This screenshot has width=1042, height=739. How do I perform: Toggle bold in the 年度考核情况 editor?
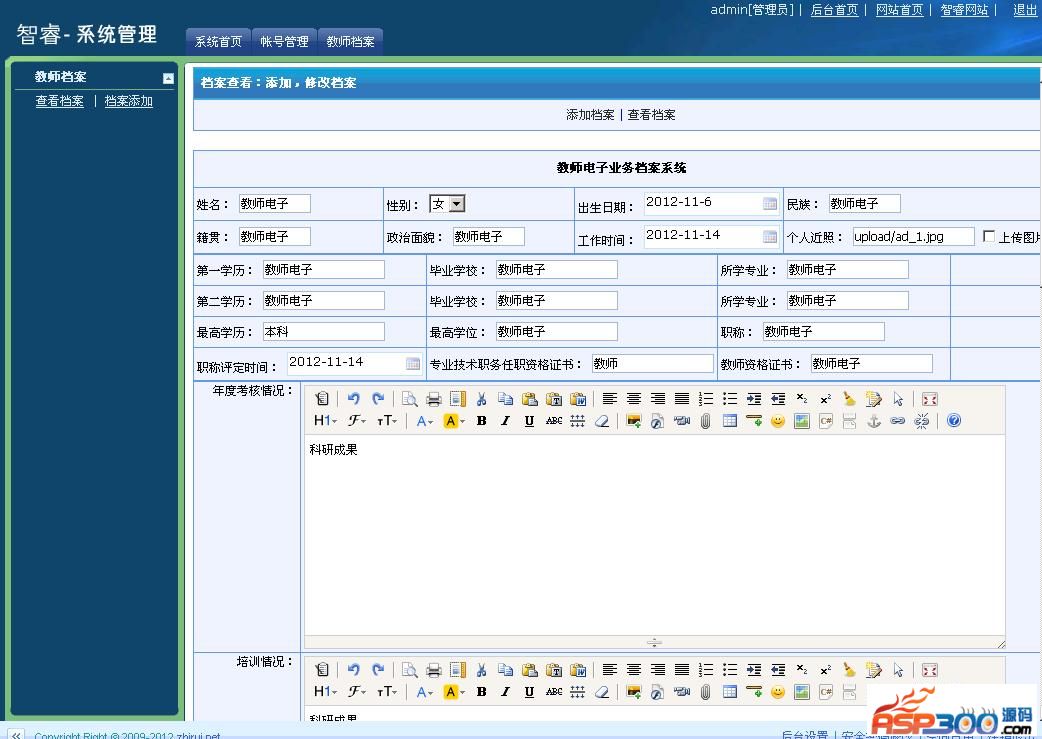click(481, 421)
